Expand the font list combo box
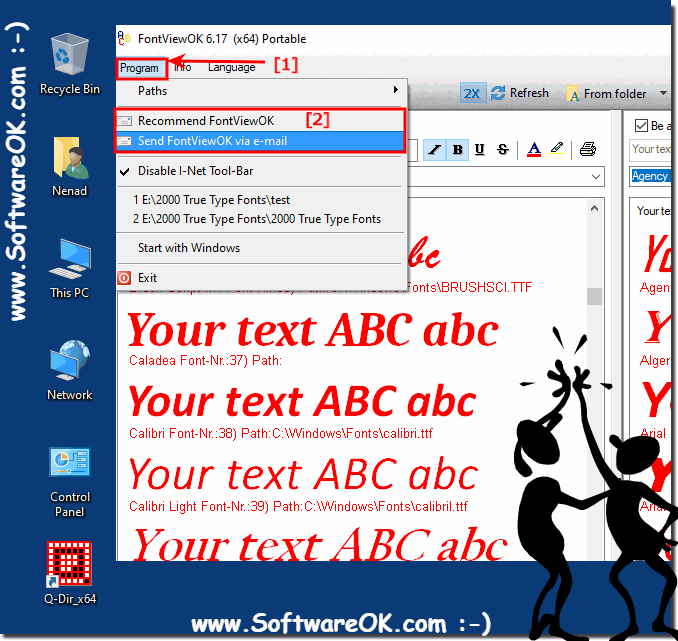Viewport: 678px width, 641px height. point(595,176)
